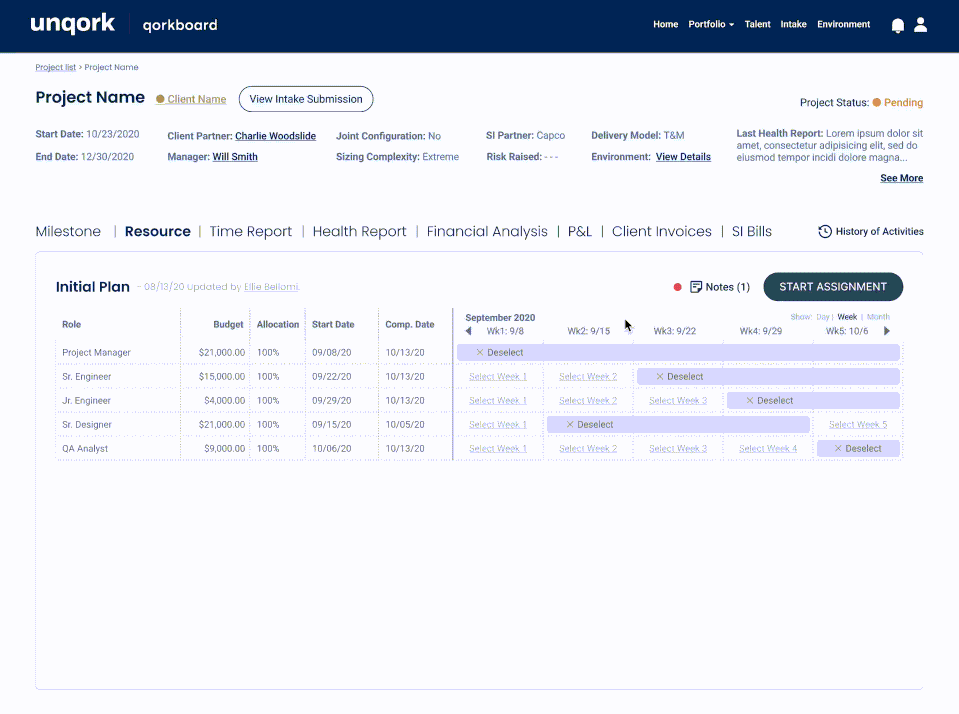This screenshot has width=959, height=714.
Task: Click the red indicator dot beside Notes
Action: point(678,287)
